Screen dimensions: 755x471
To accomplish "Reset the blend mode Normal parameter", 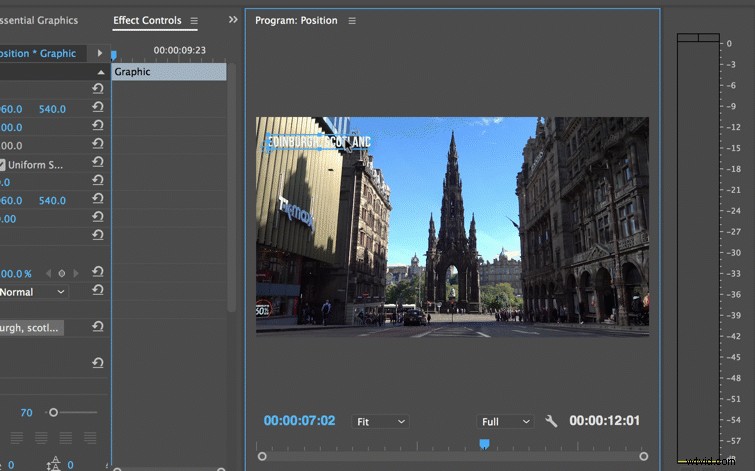I will tap(98, 289).
